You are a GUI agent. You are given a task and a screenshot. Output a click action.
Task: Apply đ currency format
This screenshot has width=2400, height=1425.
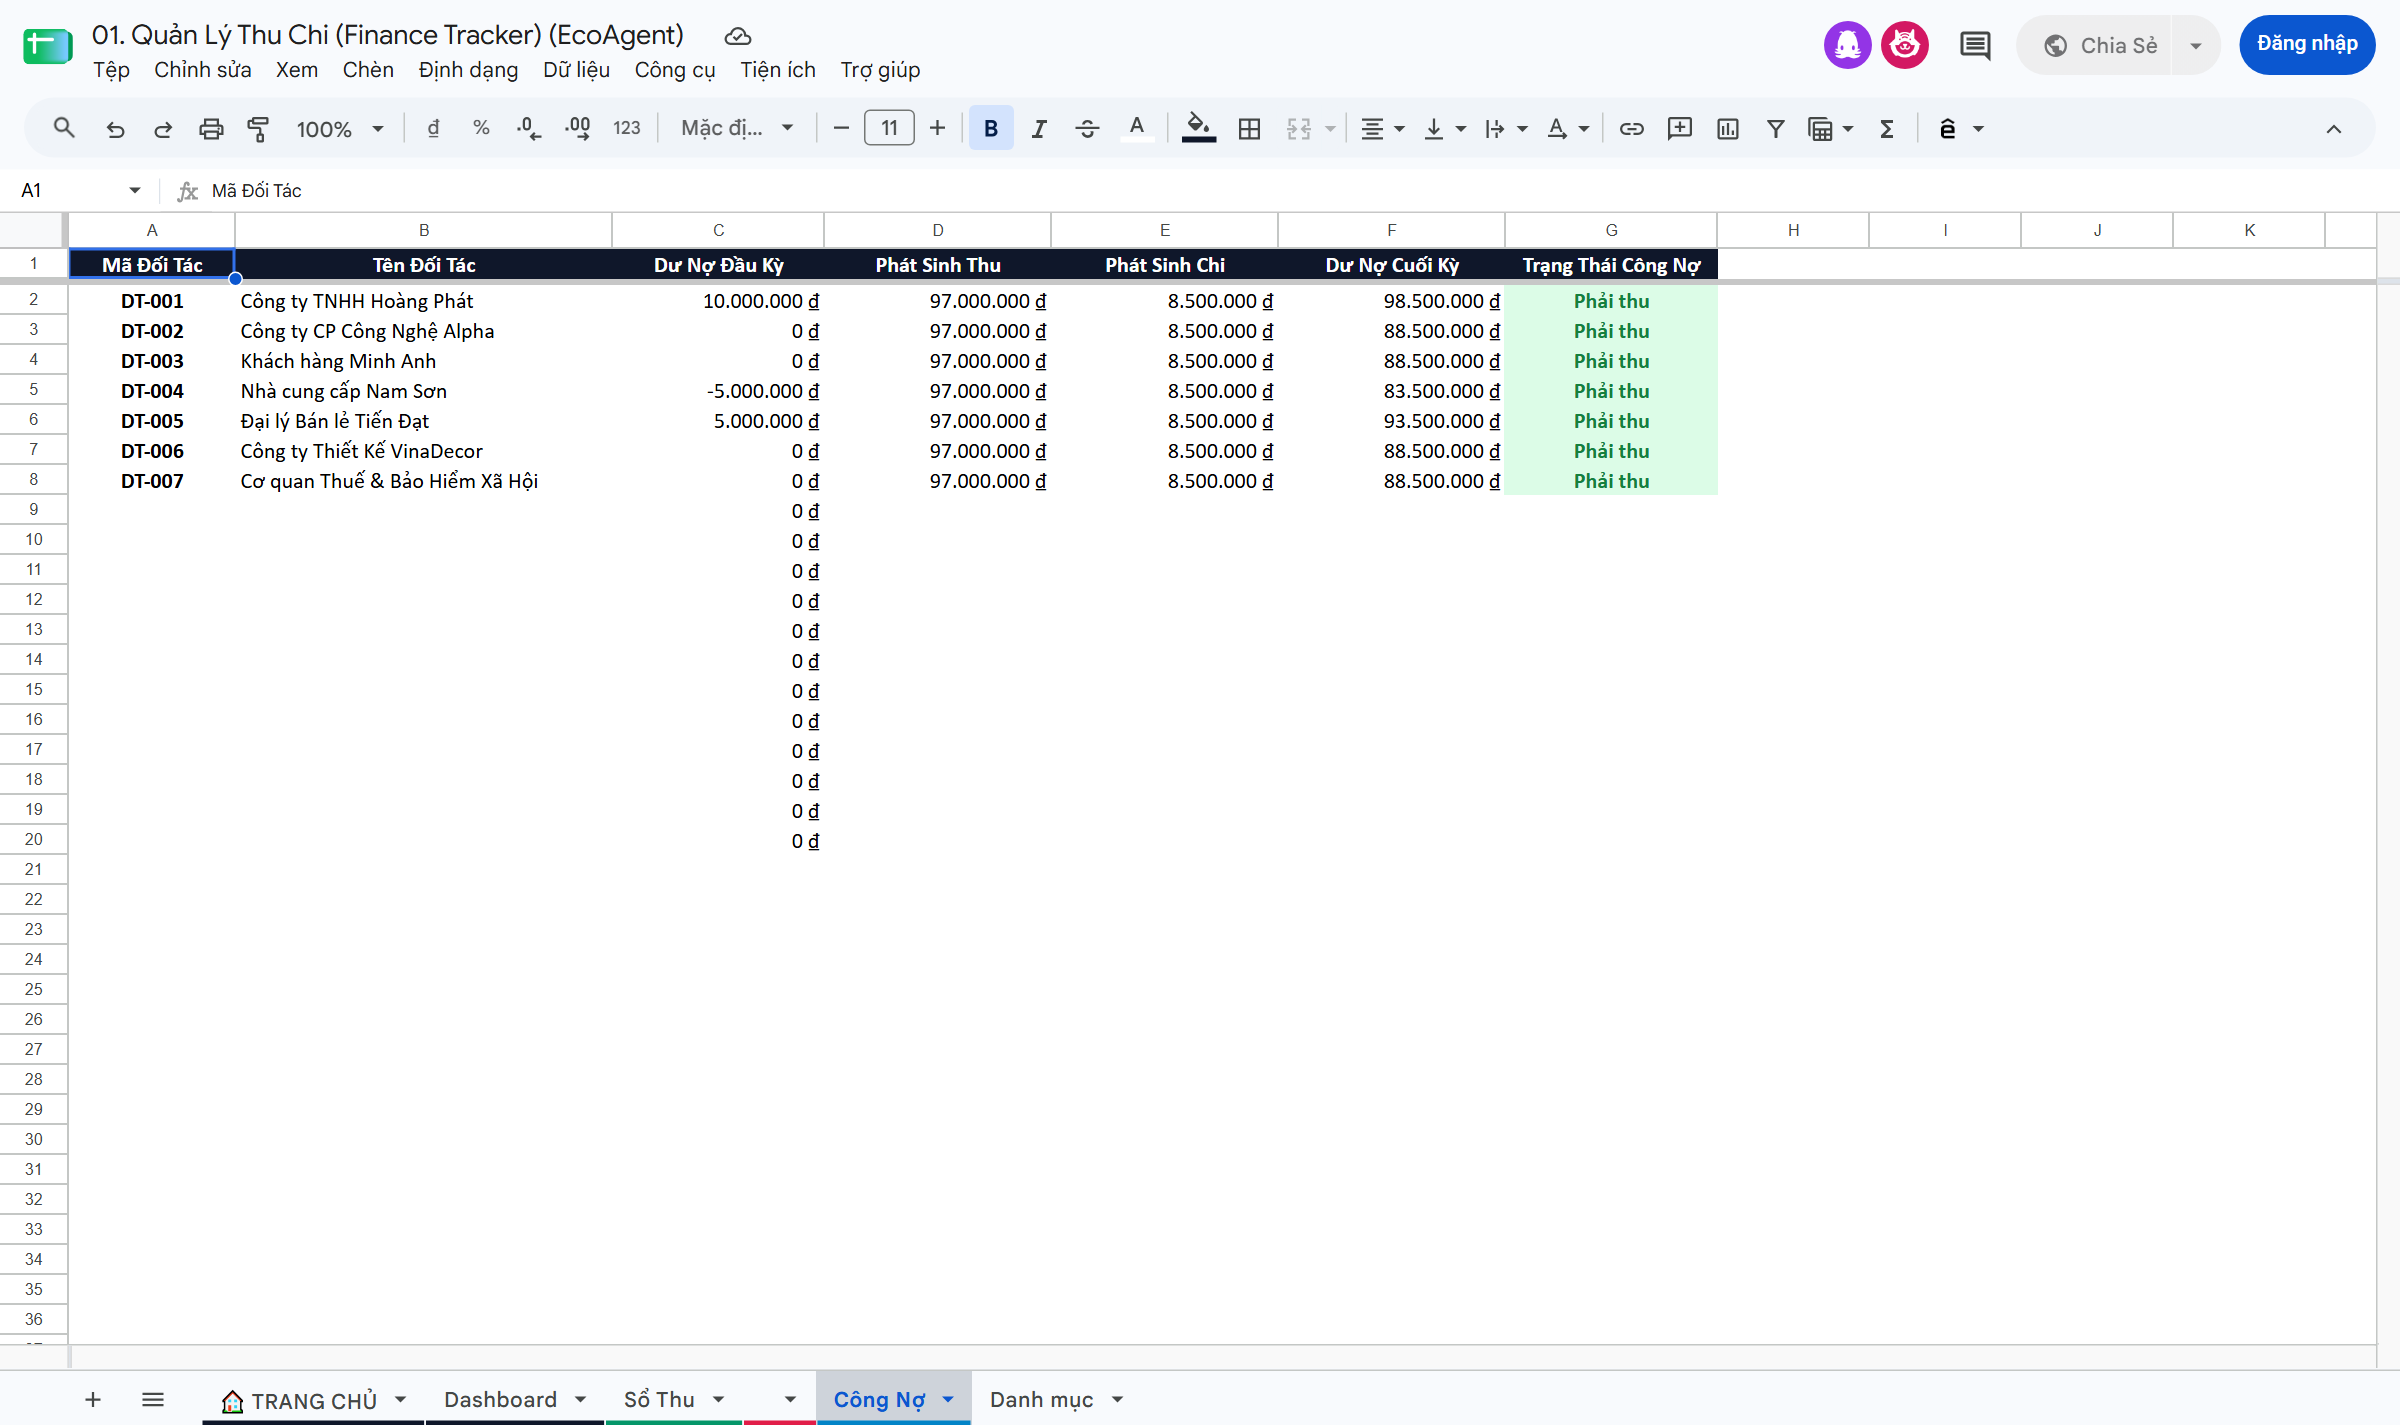pos(433,128)
